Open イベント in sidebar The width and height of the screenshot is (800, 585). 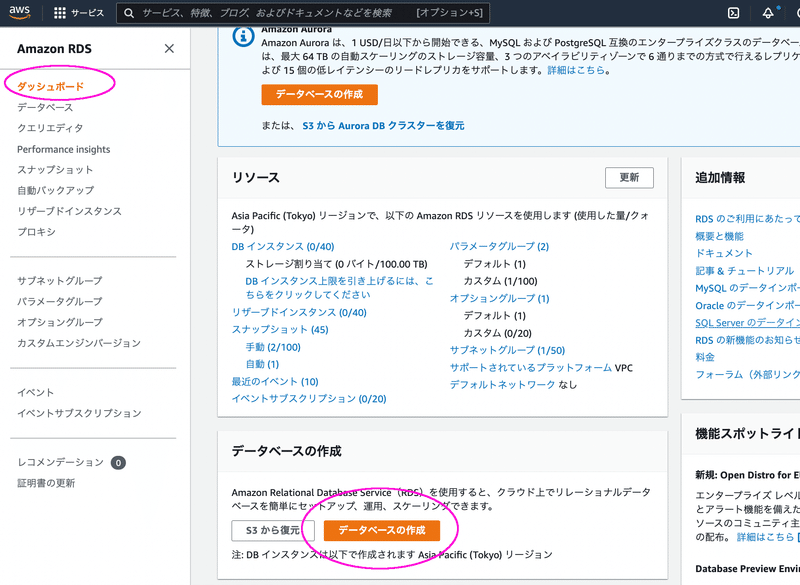(x=35, y=392)
